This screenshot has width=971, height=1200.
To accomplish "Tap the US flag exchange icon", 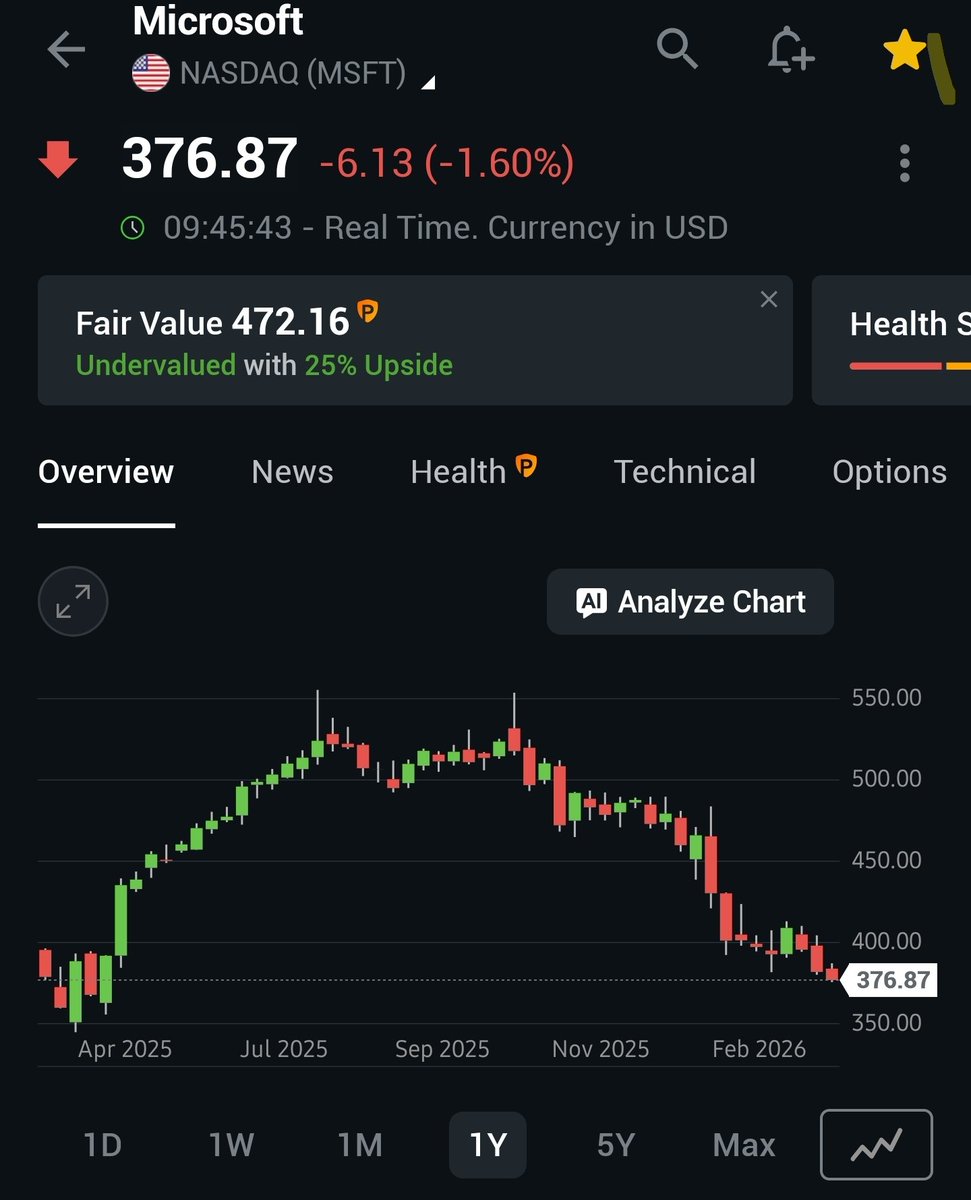I will 151,74.
